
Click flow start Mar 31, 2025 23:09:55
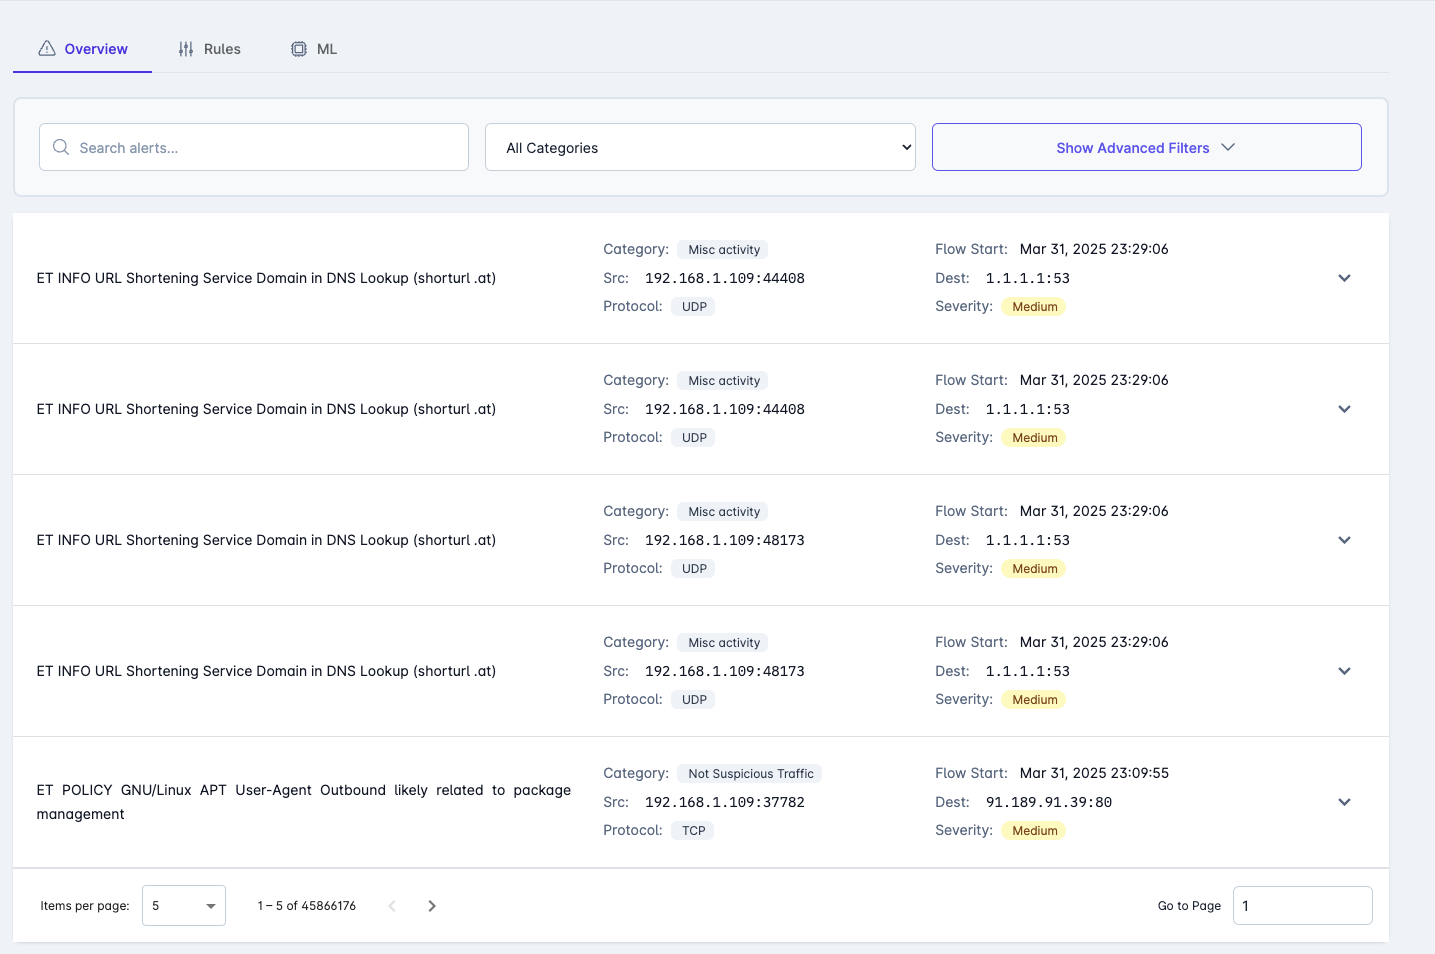coord(1094,773)
